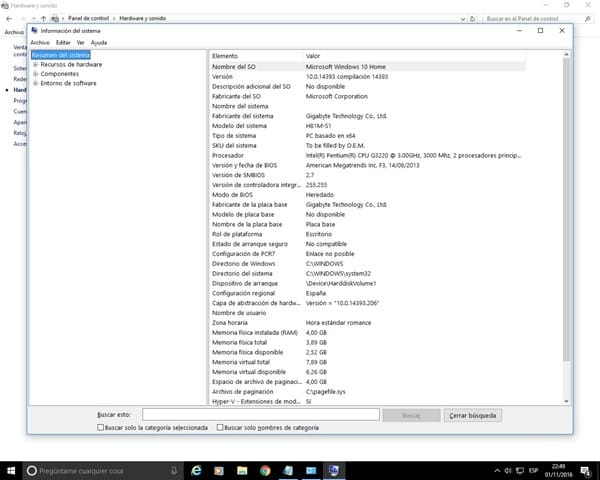600x480 pixels.
Task: Go up one level in Control Panel
Action: 44,18
